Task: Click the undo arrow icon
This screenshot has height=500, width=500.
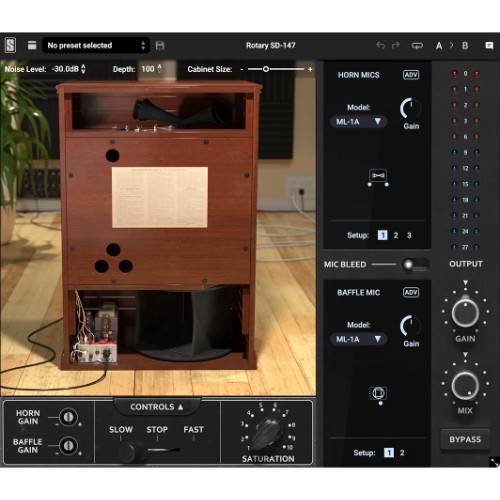Action: pos(381,45)
